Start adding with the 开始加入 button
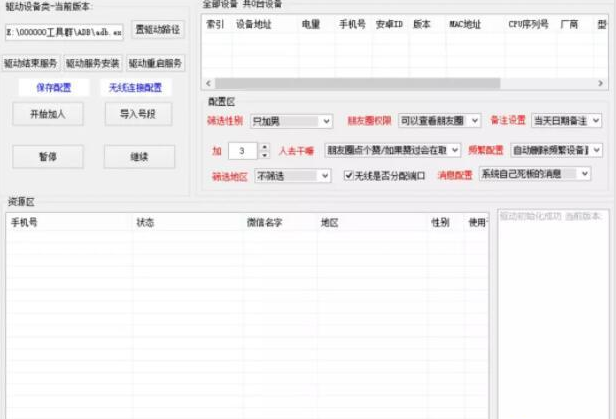616x419 pixels. (41, 114)
